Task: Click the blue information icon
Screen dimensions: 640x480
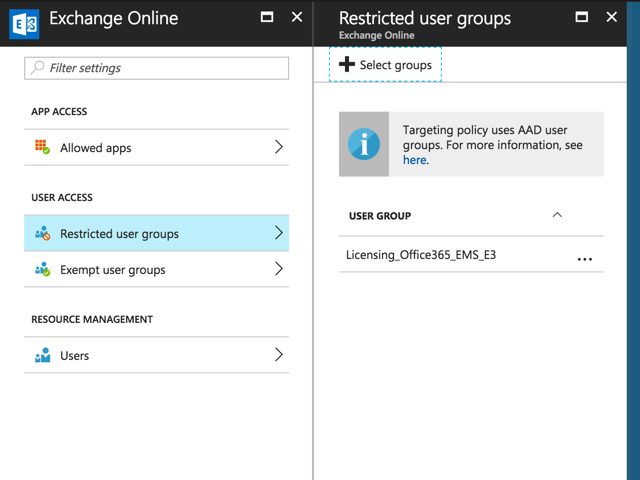Action: (x=364, y=144)
